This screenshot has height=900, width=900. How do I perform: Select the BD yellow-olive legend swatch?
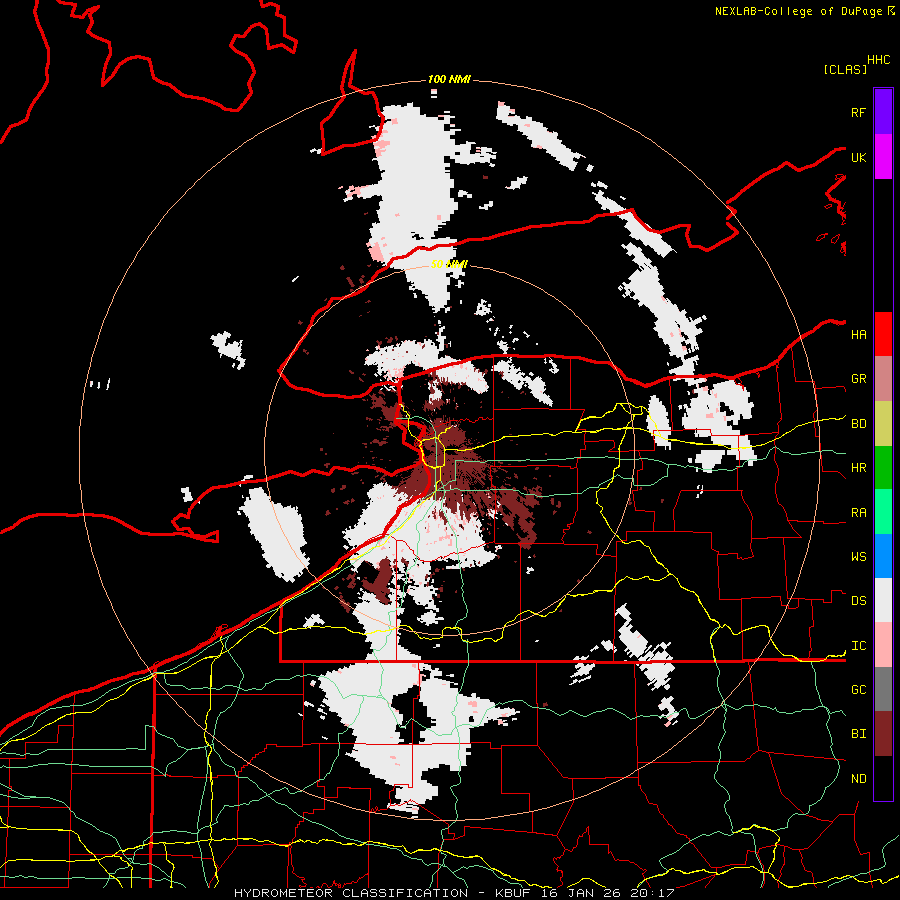883,424
